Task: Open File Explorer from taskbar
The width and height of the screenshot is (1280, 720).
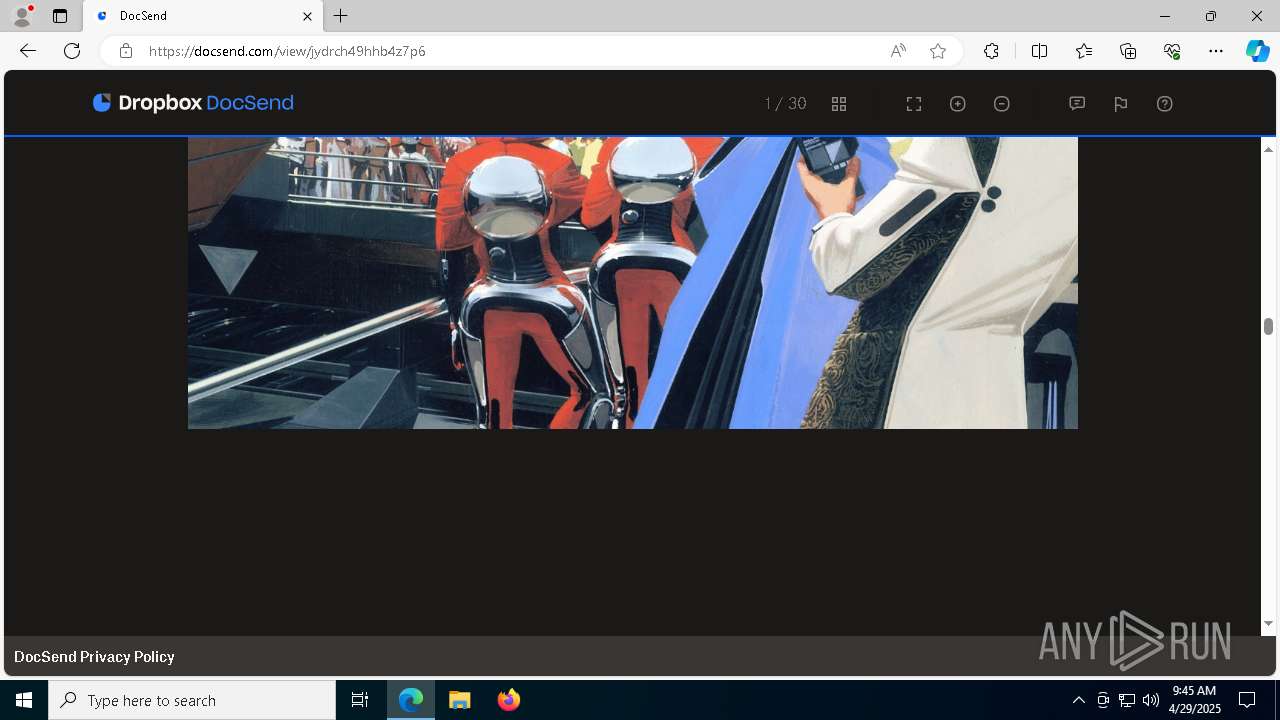Action: [460, 700]
